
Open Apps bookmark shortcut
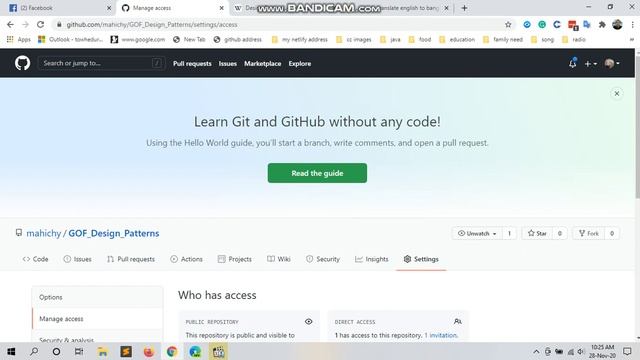pos(19,40)
